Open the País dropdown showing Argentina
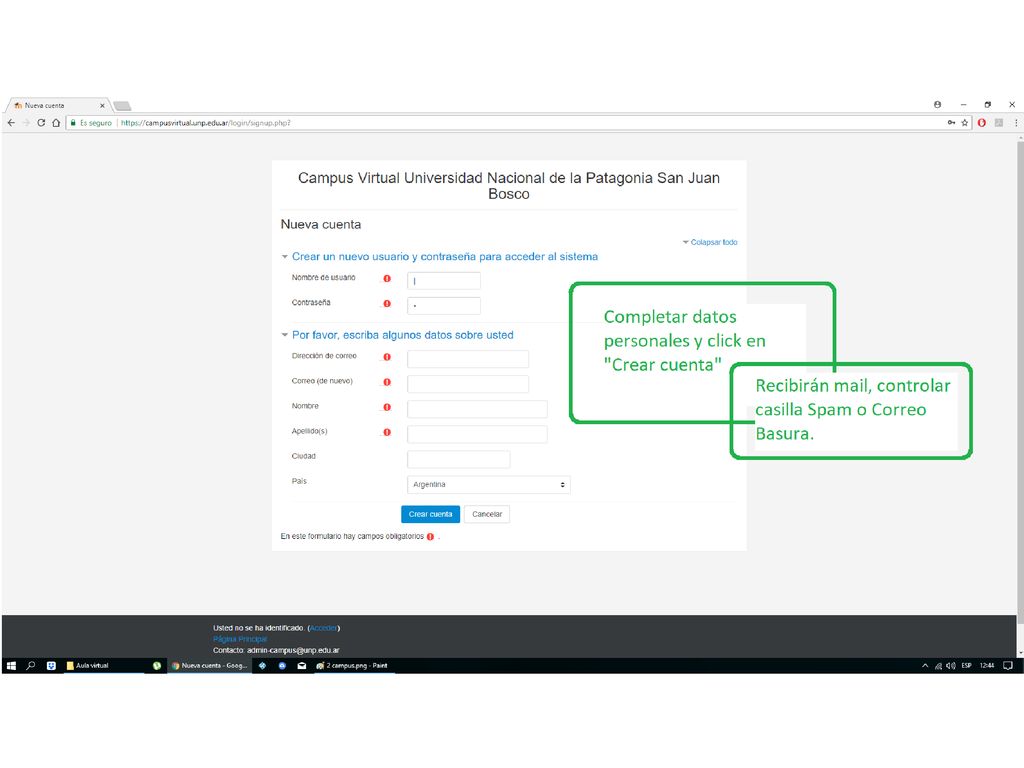This screenshot has width=1024, height=768. click(x=488, y=485)
